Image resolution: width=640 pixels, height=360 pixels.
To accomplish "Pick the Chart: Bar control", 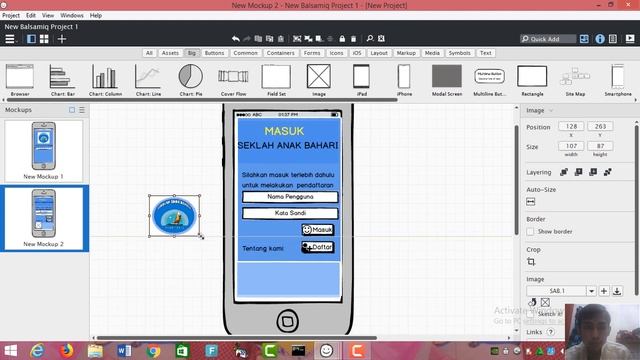I will click(63, 80).
